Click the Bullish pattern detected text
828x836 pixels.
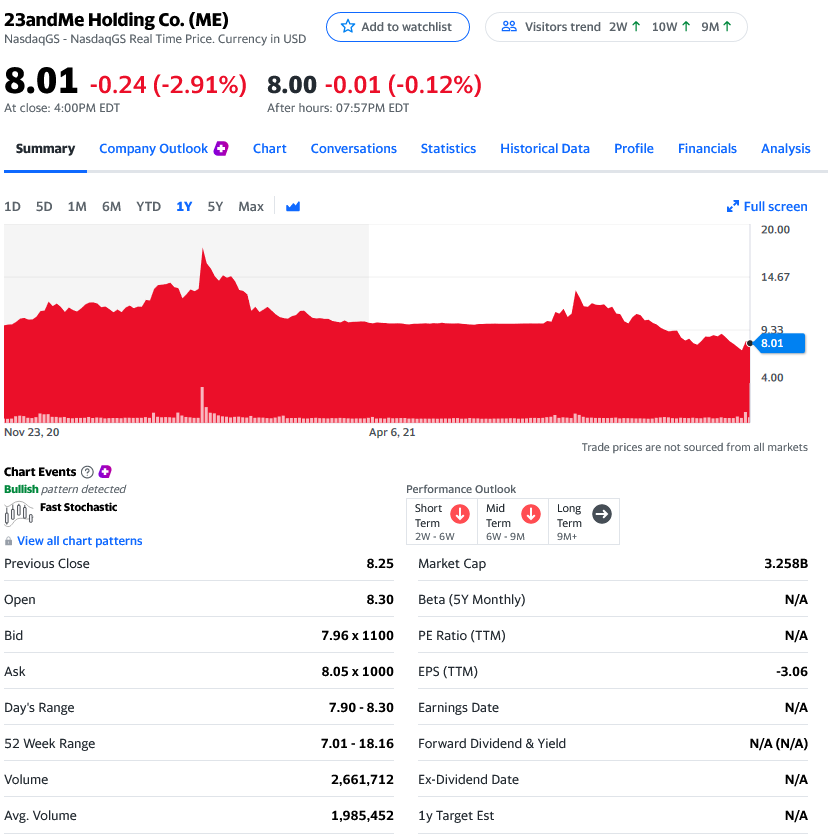[65, 489]
